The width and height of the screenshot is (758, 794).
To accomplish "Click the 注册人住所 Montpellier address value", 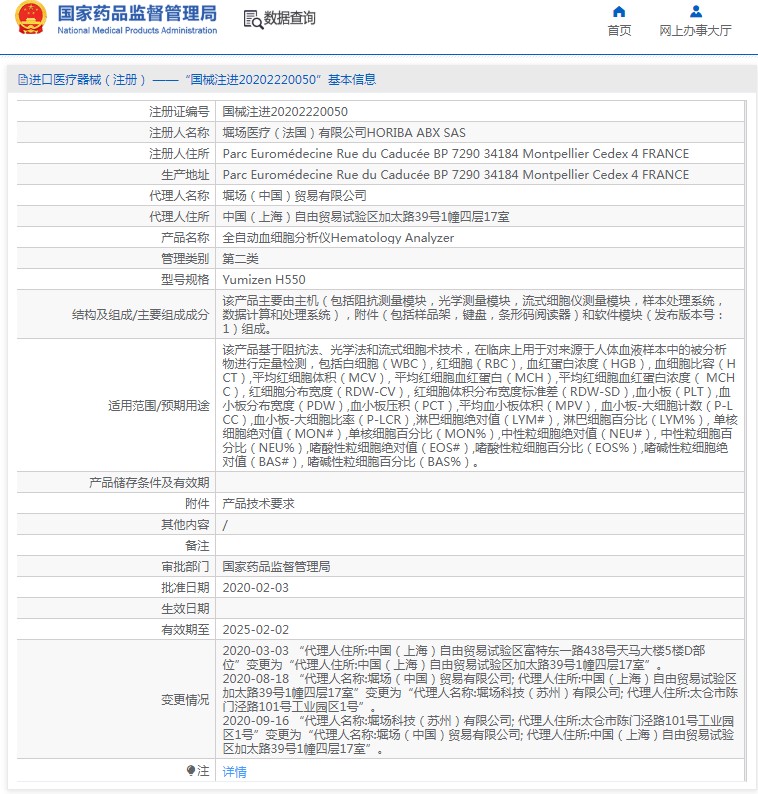I will click(456, 153).
